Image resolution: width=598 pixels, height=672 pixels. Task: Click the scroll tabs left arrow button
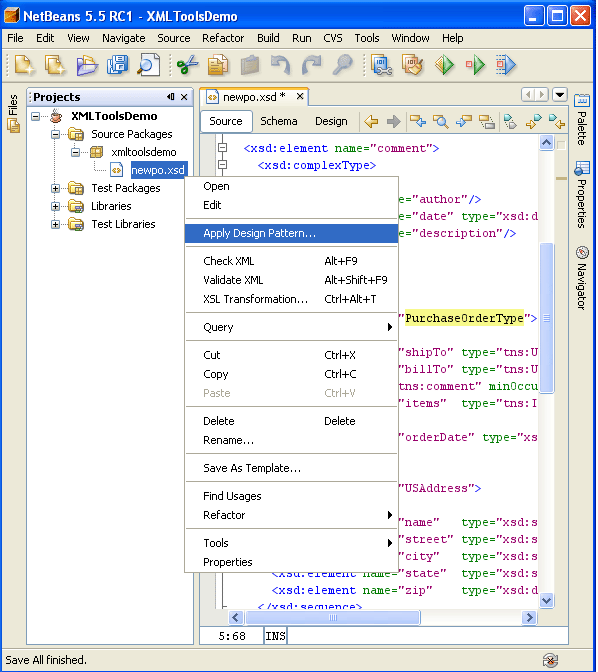pos(529,94)
